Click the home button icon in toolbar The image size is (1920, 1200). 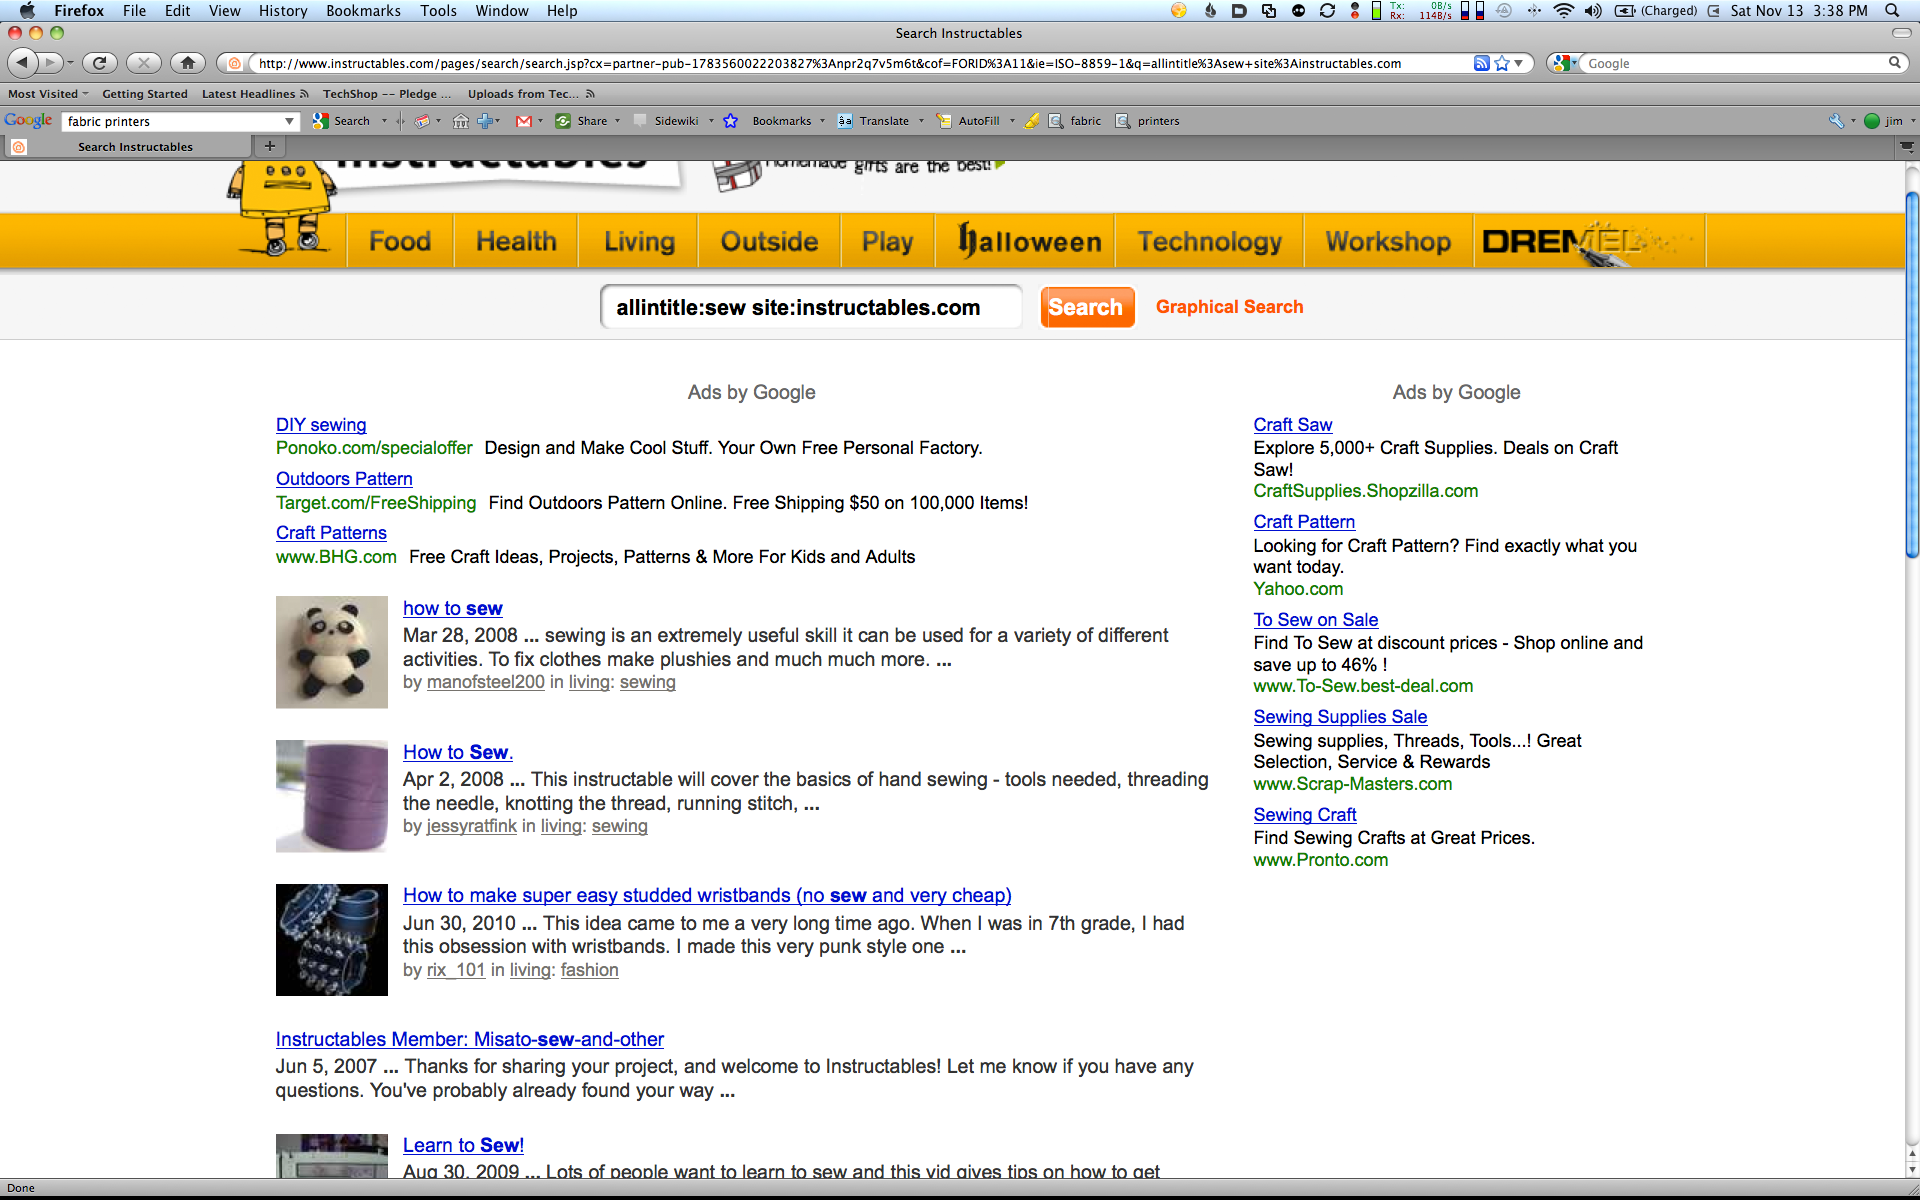click(189, 62)
